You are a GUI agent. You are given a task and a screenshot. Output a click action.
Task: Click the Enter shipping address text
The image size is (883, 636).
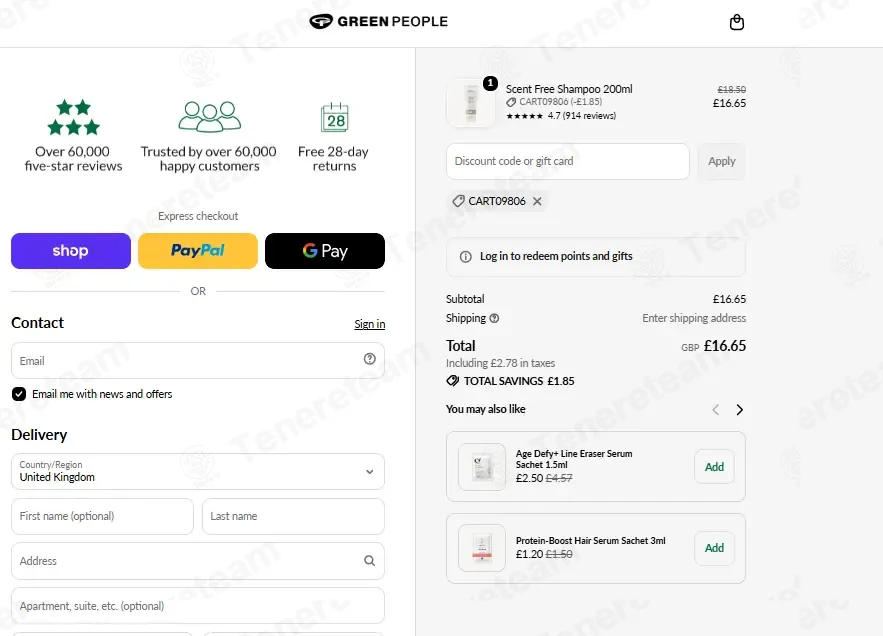[694, 318]
